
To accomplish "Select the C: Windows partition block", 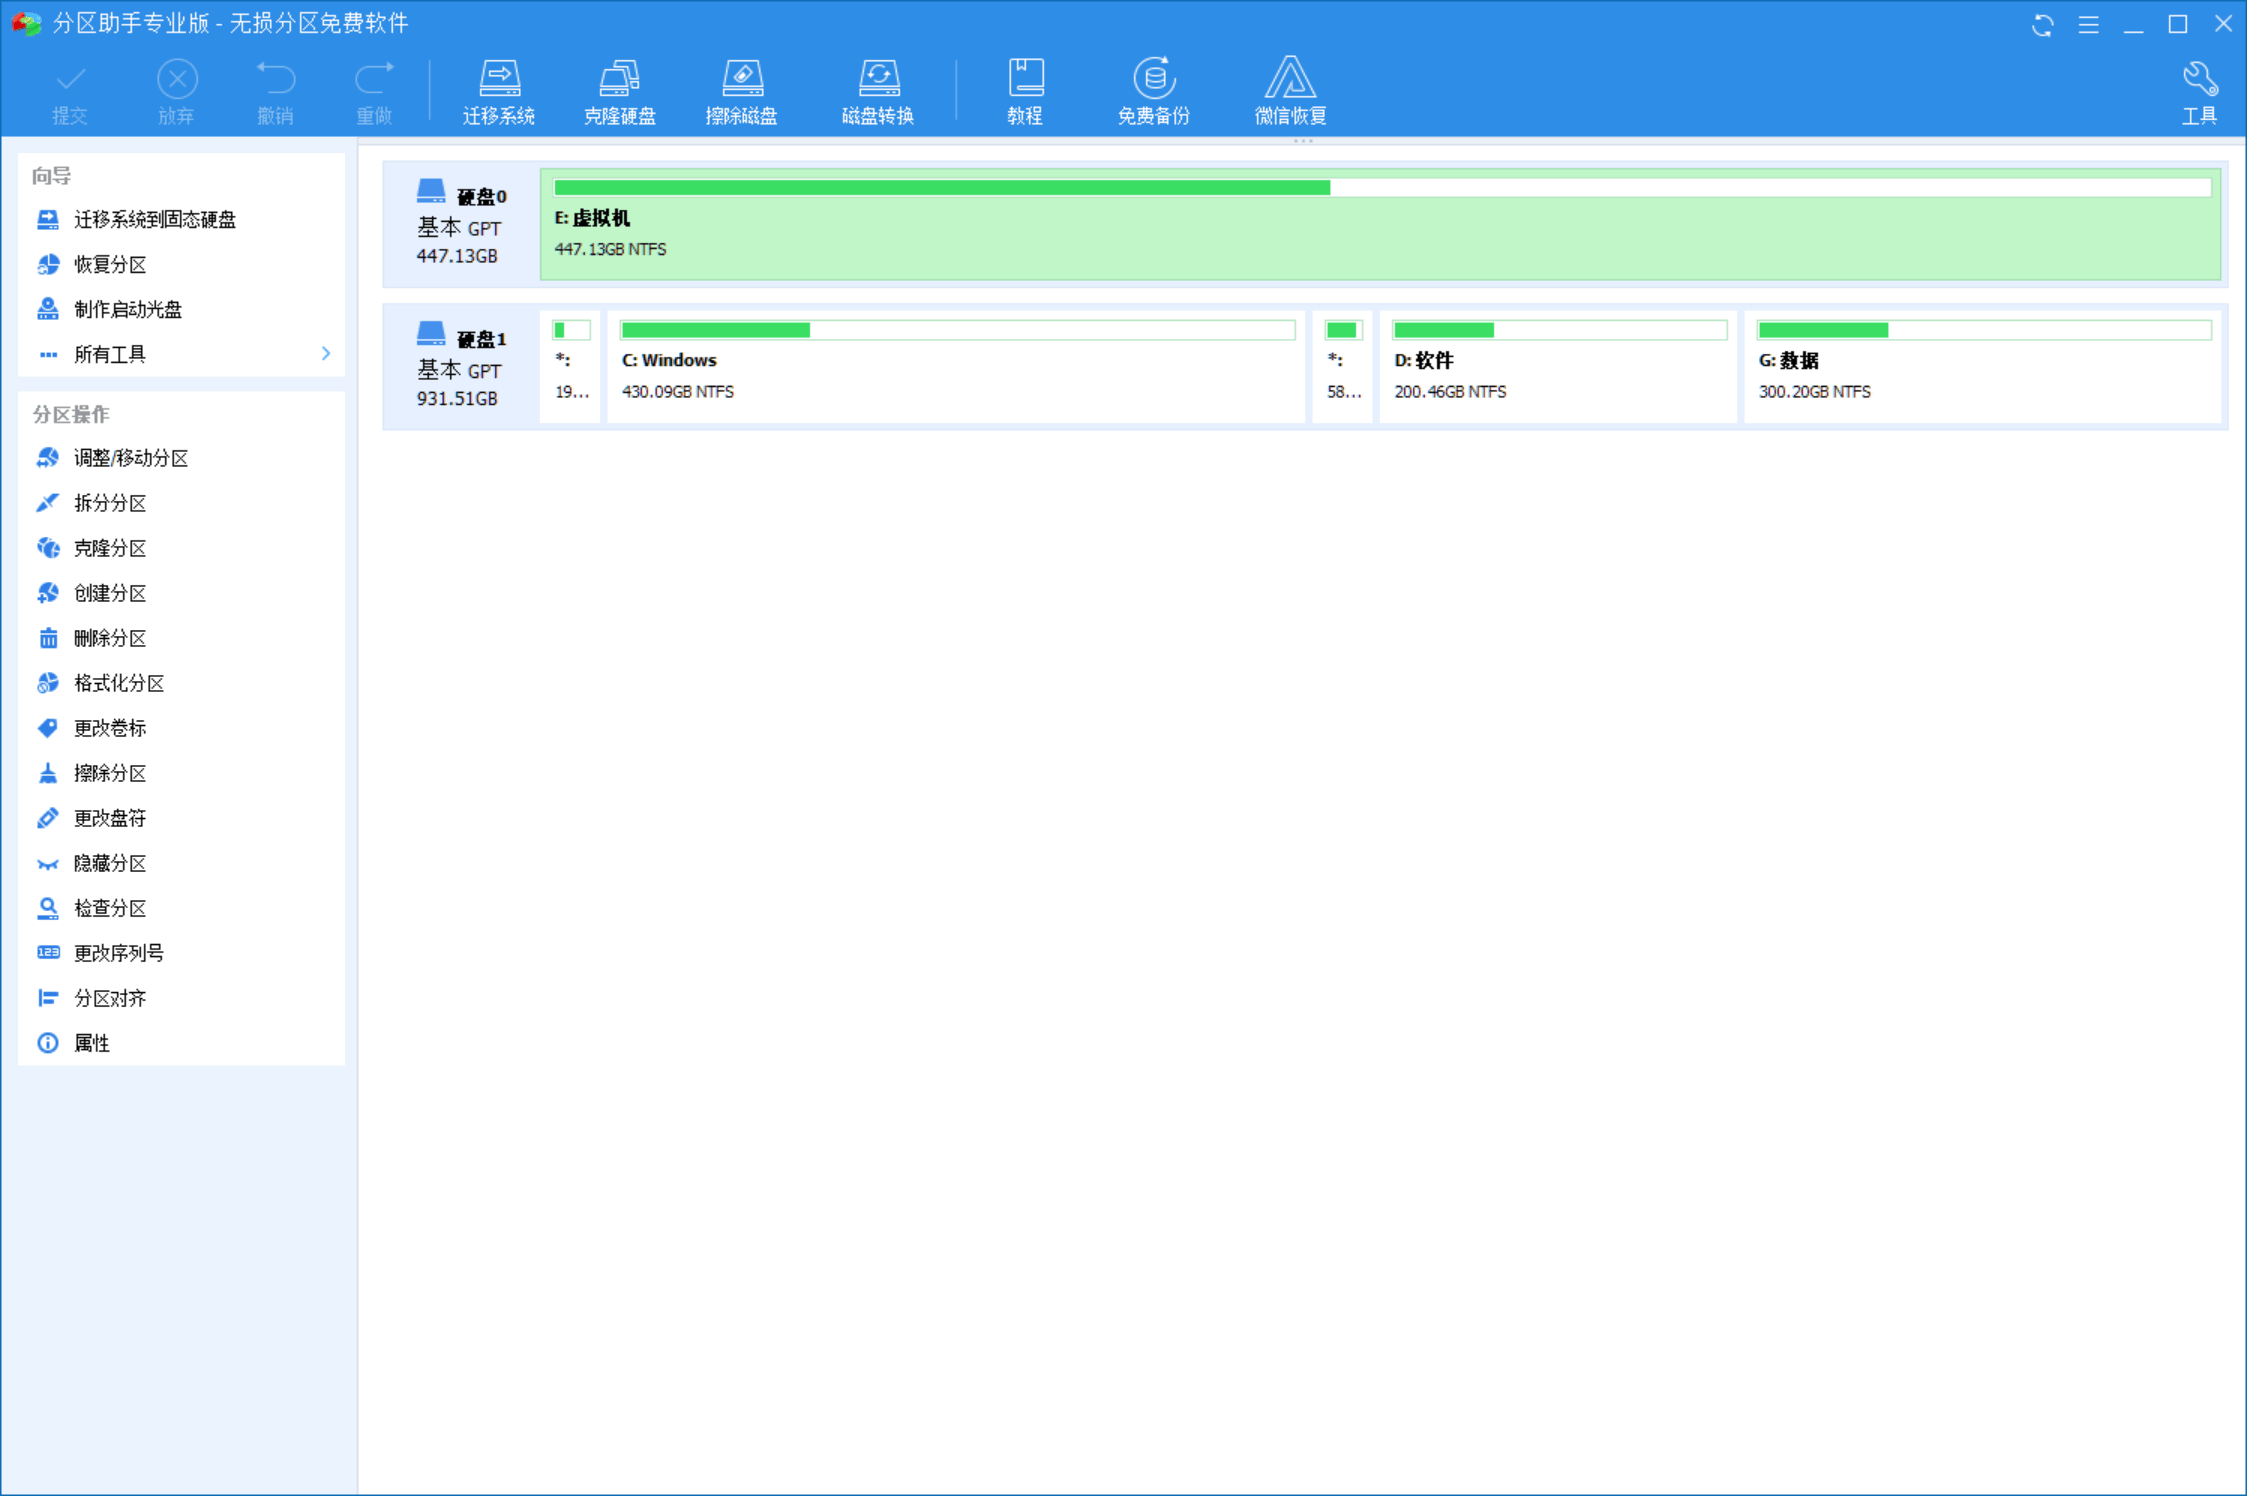I will 956,367.
